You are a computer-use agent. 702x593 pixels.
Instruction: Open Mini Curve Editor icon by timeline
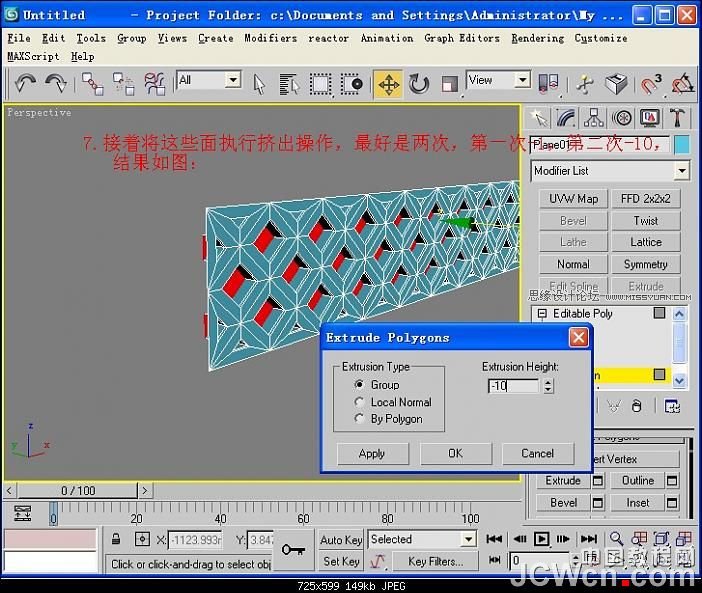(x=22, y=513)
